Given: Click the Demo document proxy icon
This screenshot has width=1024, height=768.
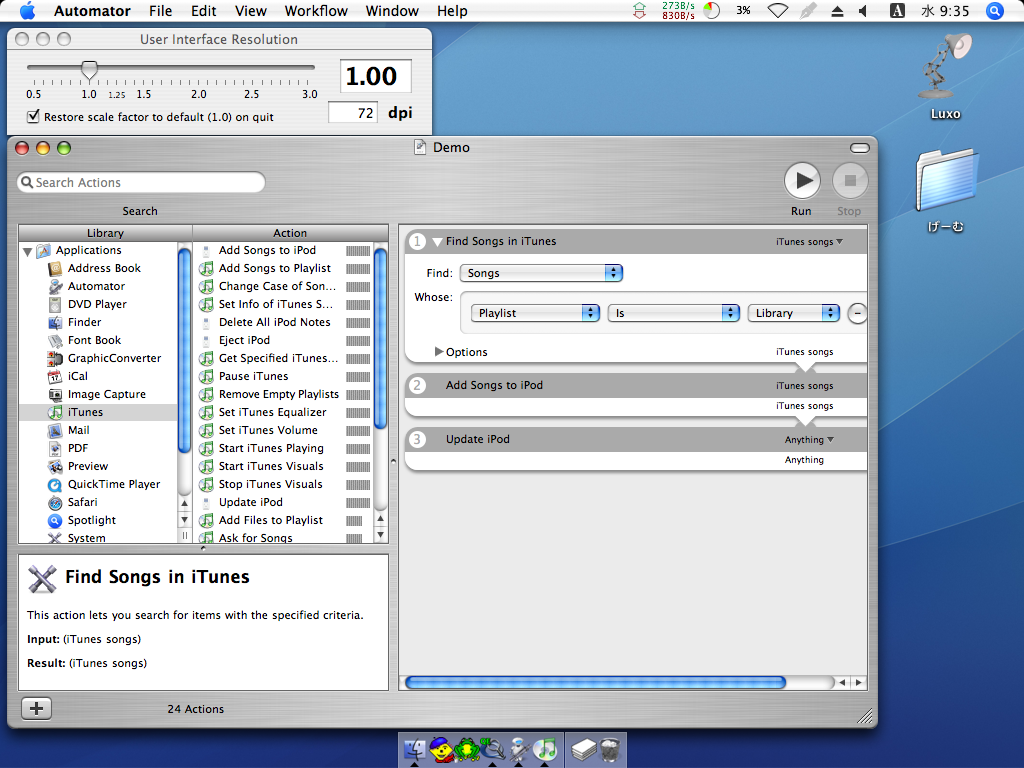Looking at the screenshot, I should coord(420,148).
